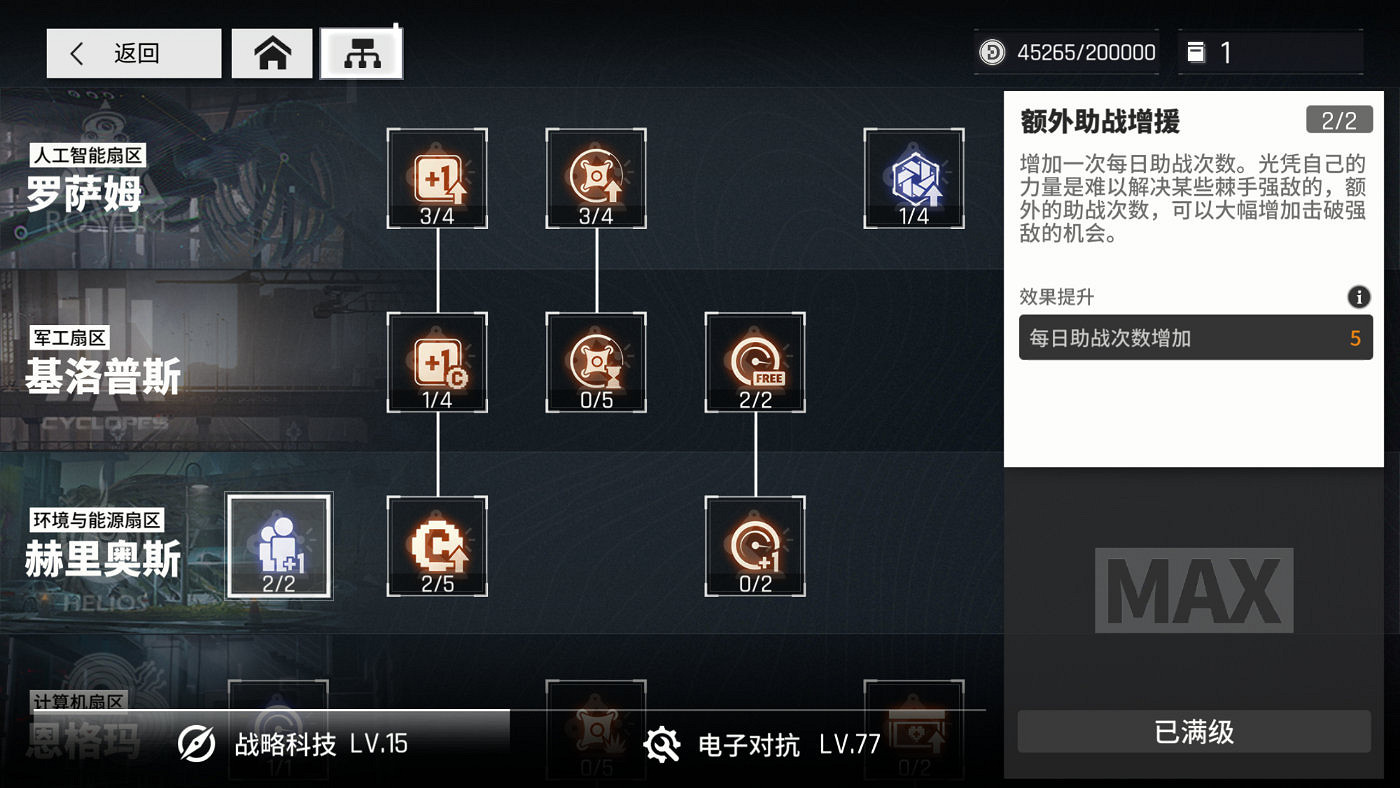Open the tech tree hierarchy view icon
This screenshot has height=788, width=1400.
(x=361, y=53)
